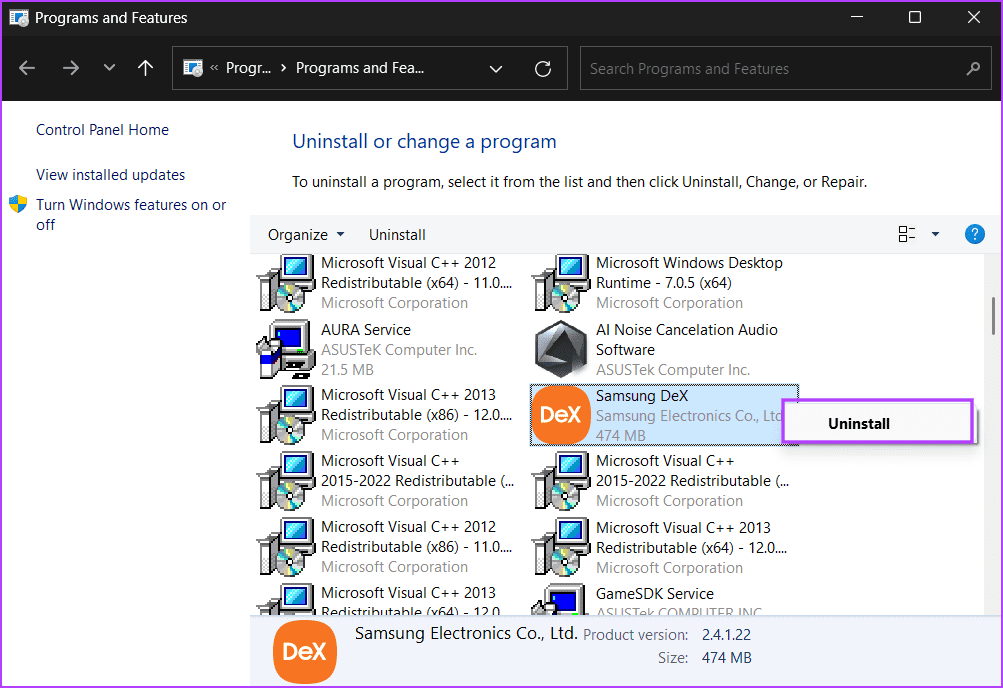Open the more view options arrow
The image size is (1003, 688).
point(935,234)
